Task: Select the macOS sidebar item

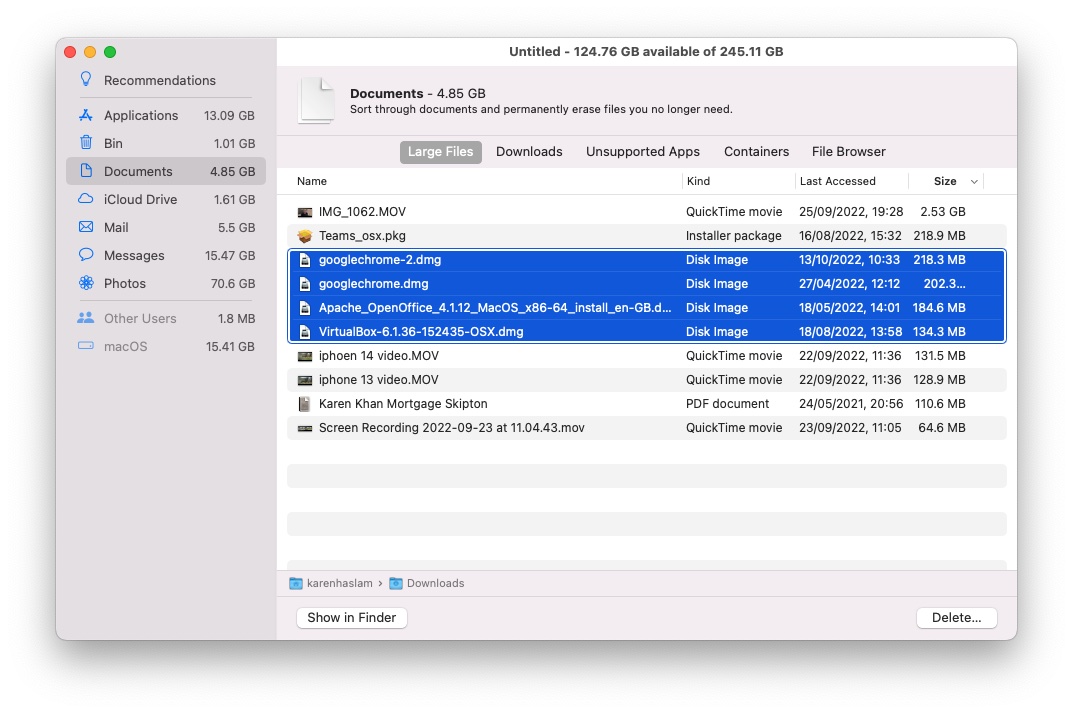Action: [x=125, y=346]
